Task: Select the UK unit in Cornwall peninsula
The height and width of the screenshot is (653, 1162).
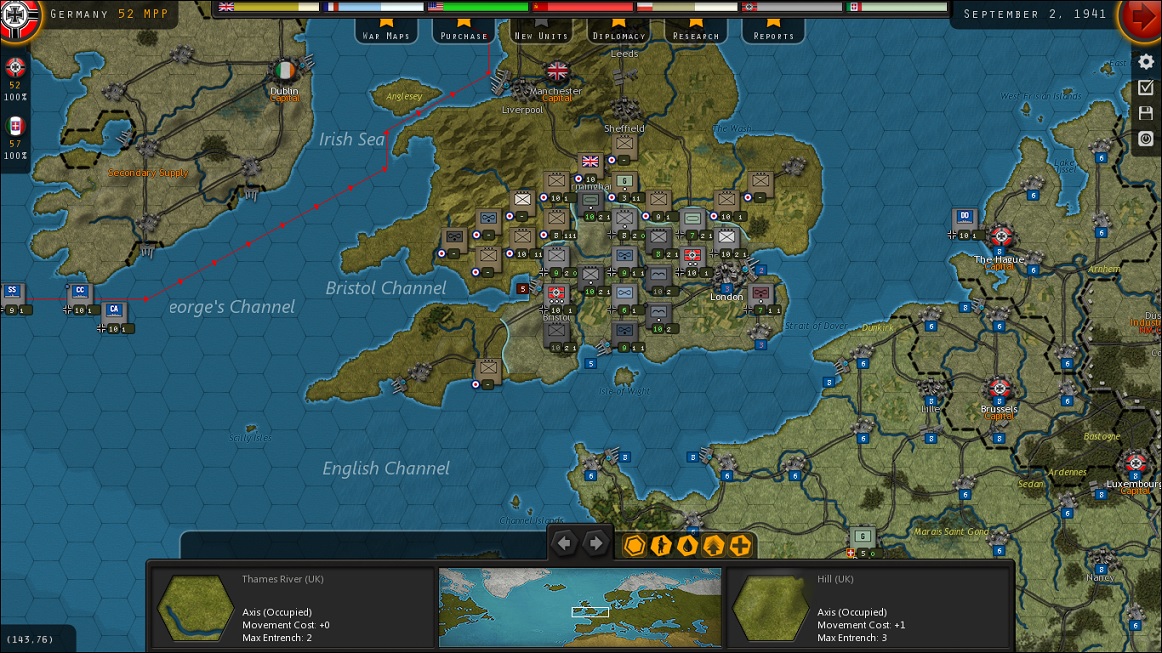Action: (488, 370)
